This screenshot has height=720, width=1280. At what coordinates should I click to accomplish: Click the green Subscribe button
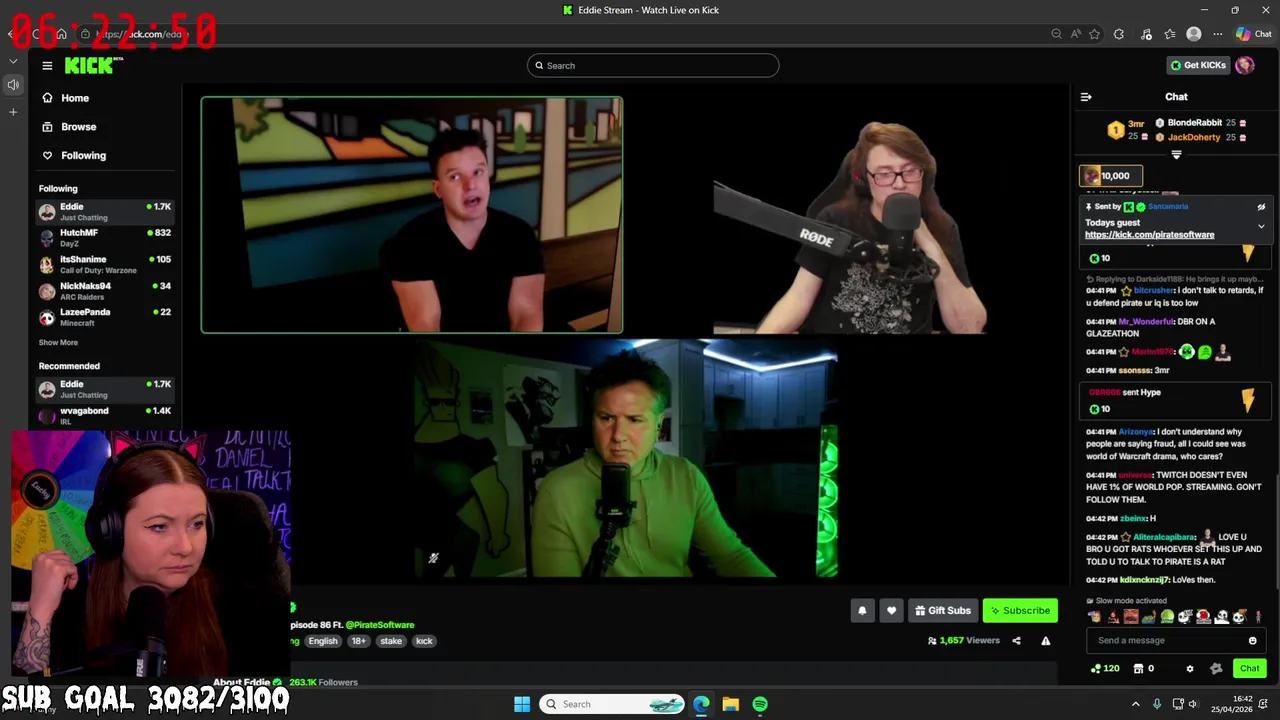click(1020, 611)
